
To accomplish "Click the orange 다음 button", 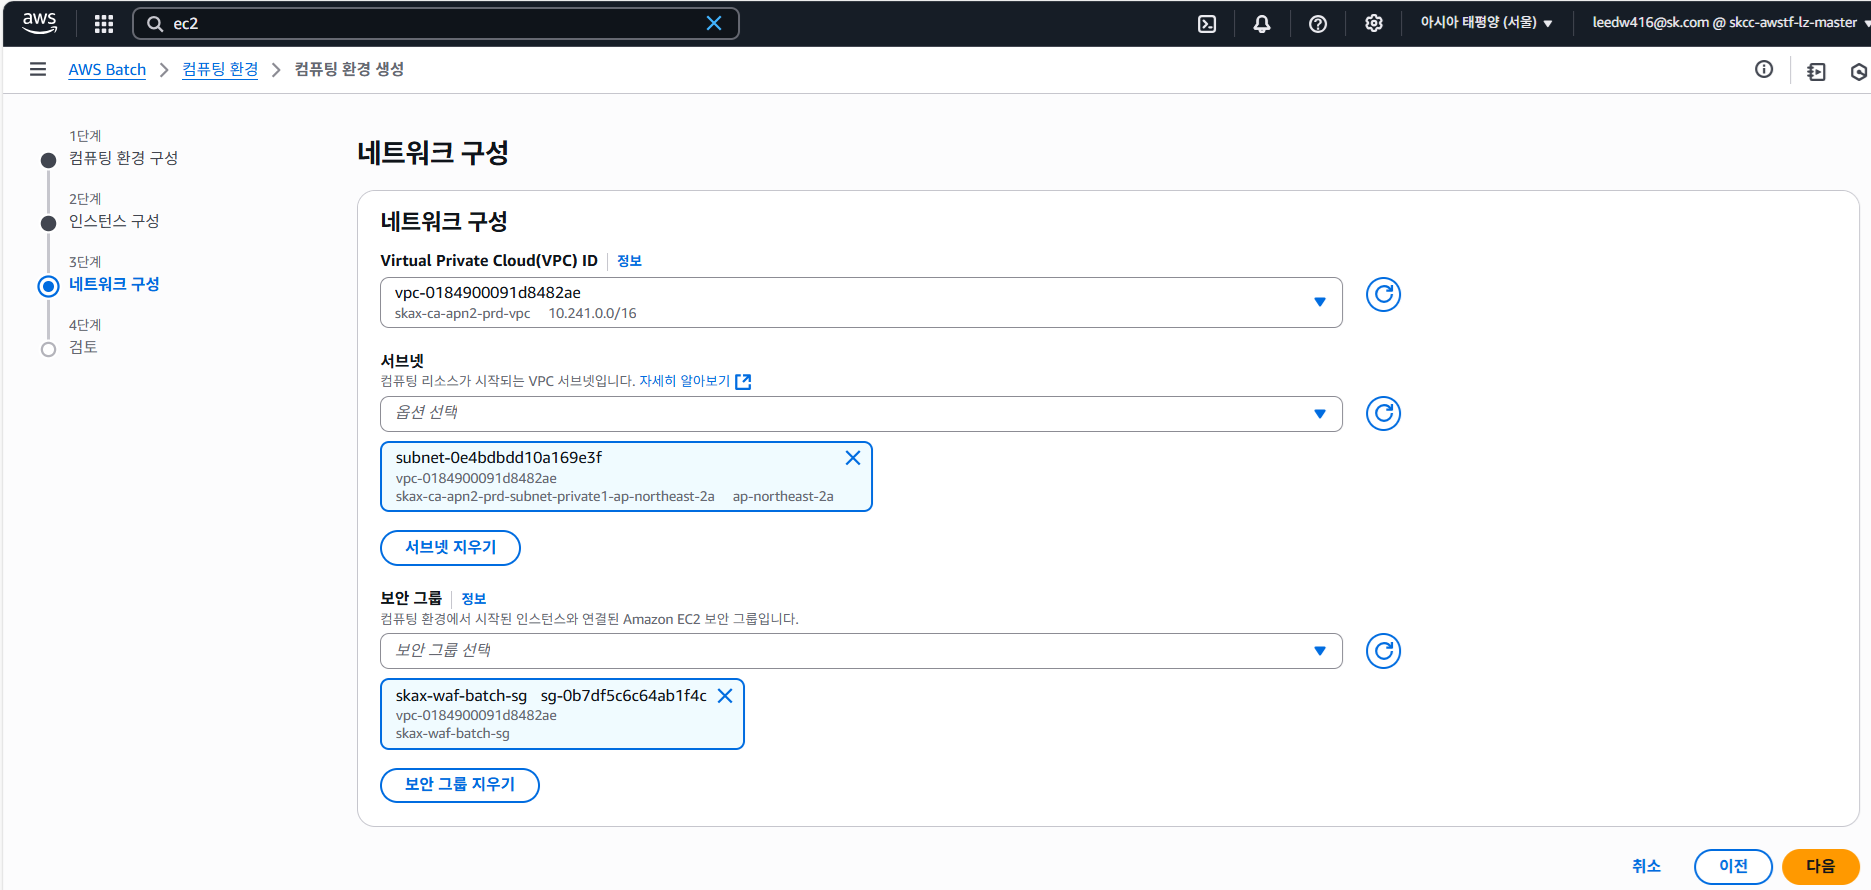I will [x=1820, y=867].
